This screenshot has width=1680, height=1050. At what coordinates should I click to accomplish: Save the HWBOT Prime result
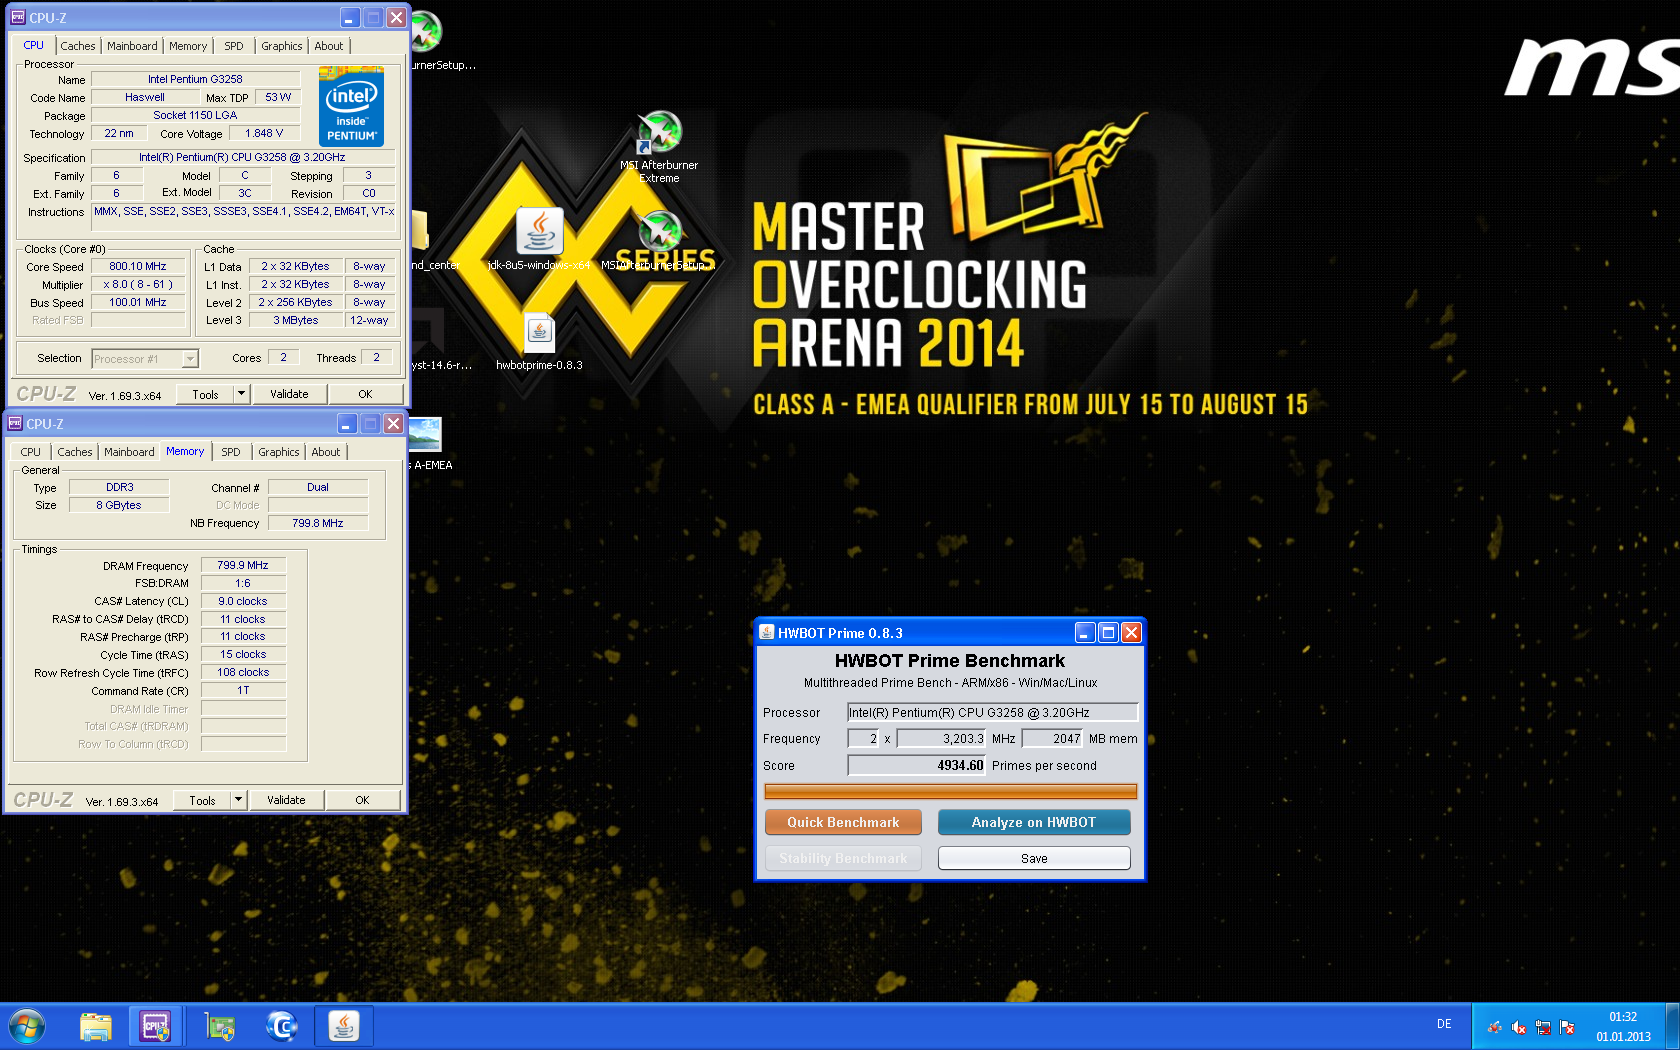point(1034,858)
